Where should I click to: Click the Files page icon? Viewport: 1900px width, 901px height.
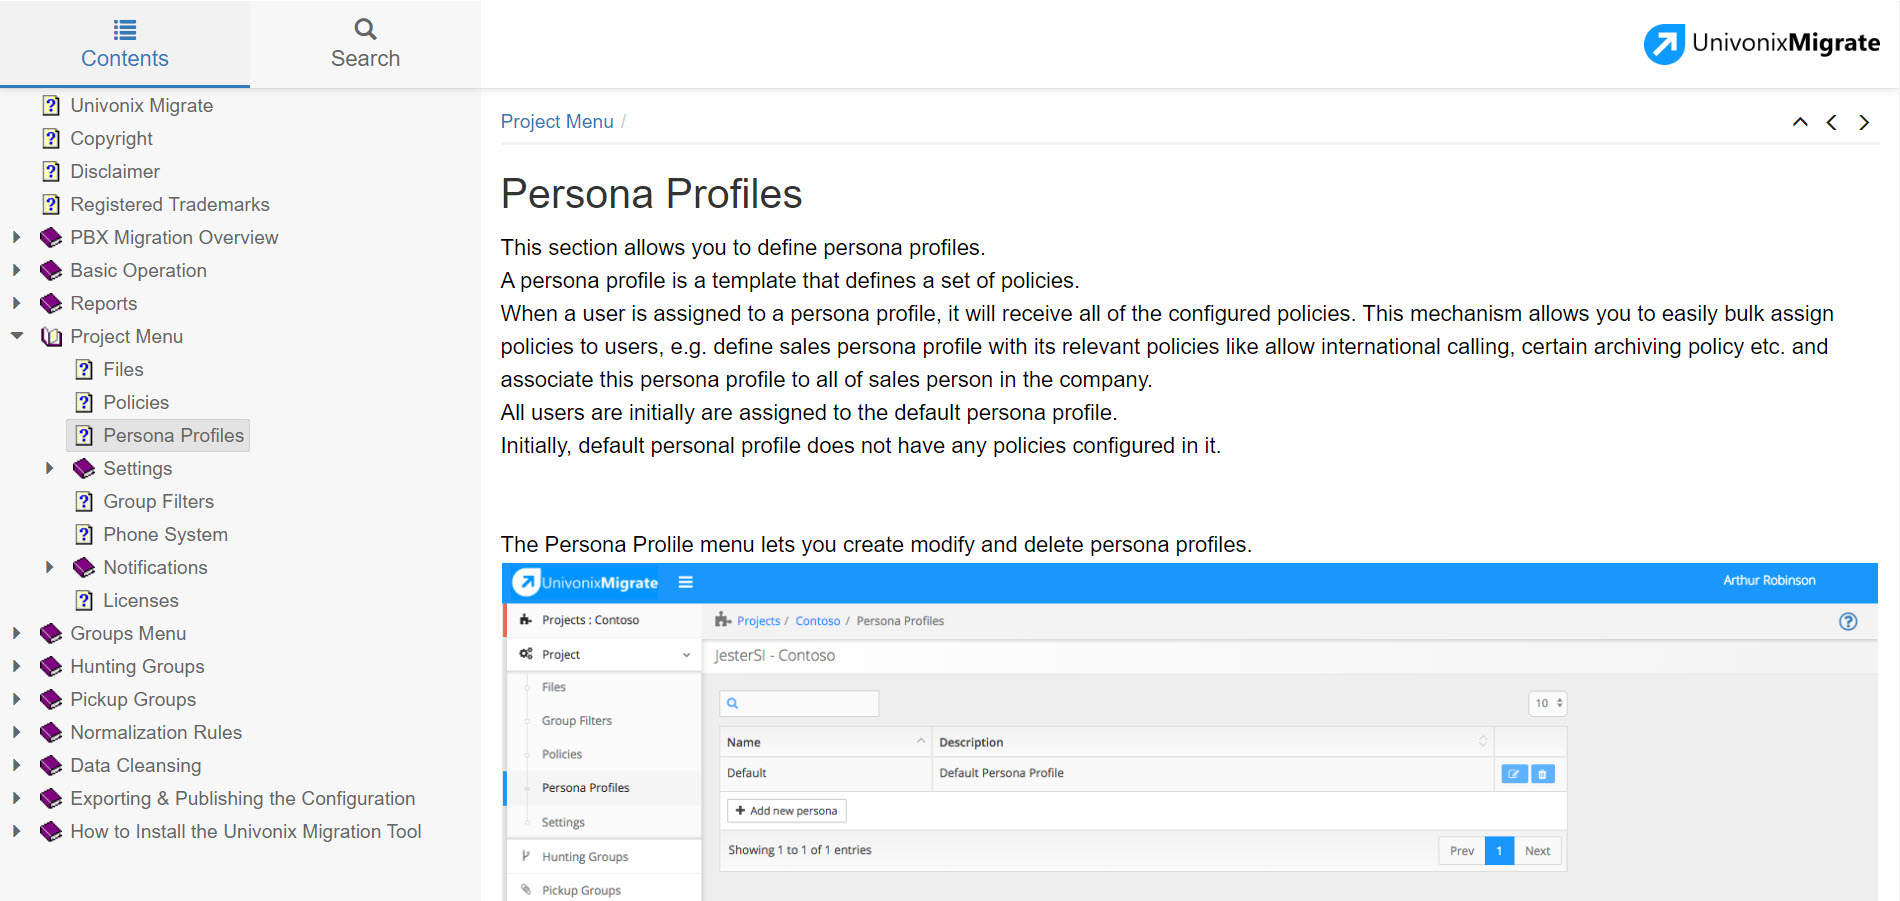point(84,369)
